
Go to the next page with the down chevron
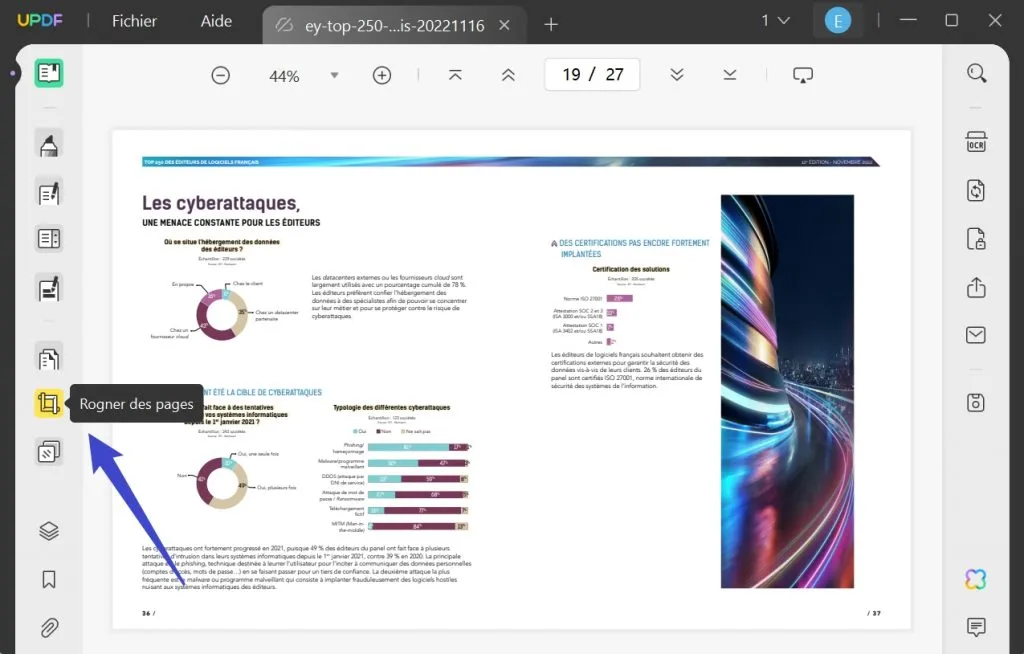tap(677, 74)
